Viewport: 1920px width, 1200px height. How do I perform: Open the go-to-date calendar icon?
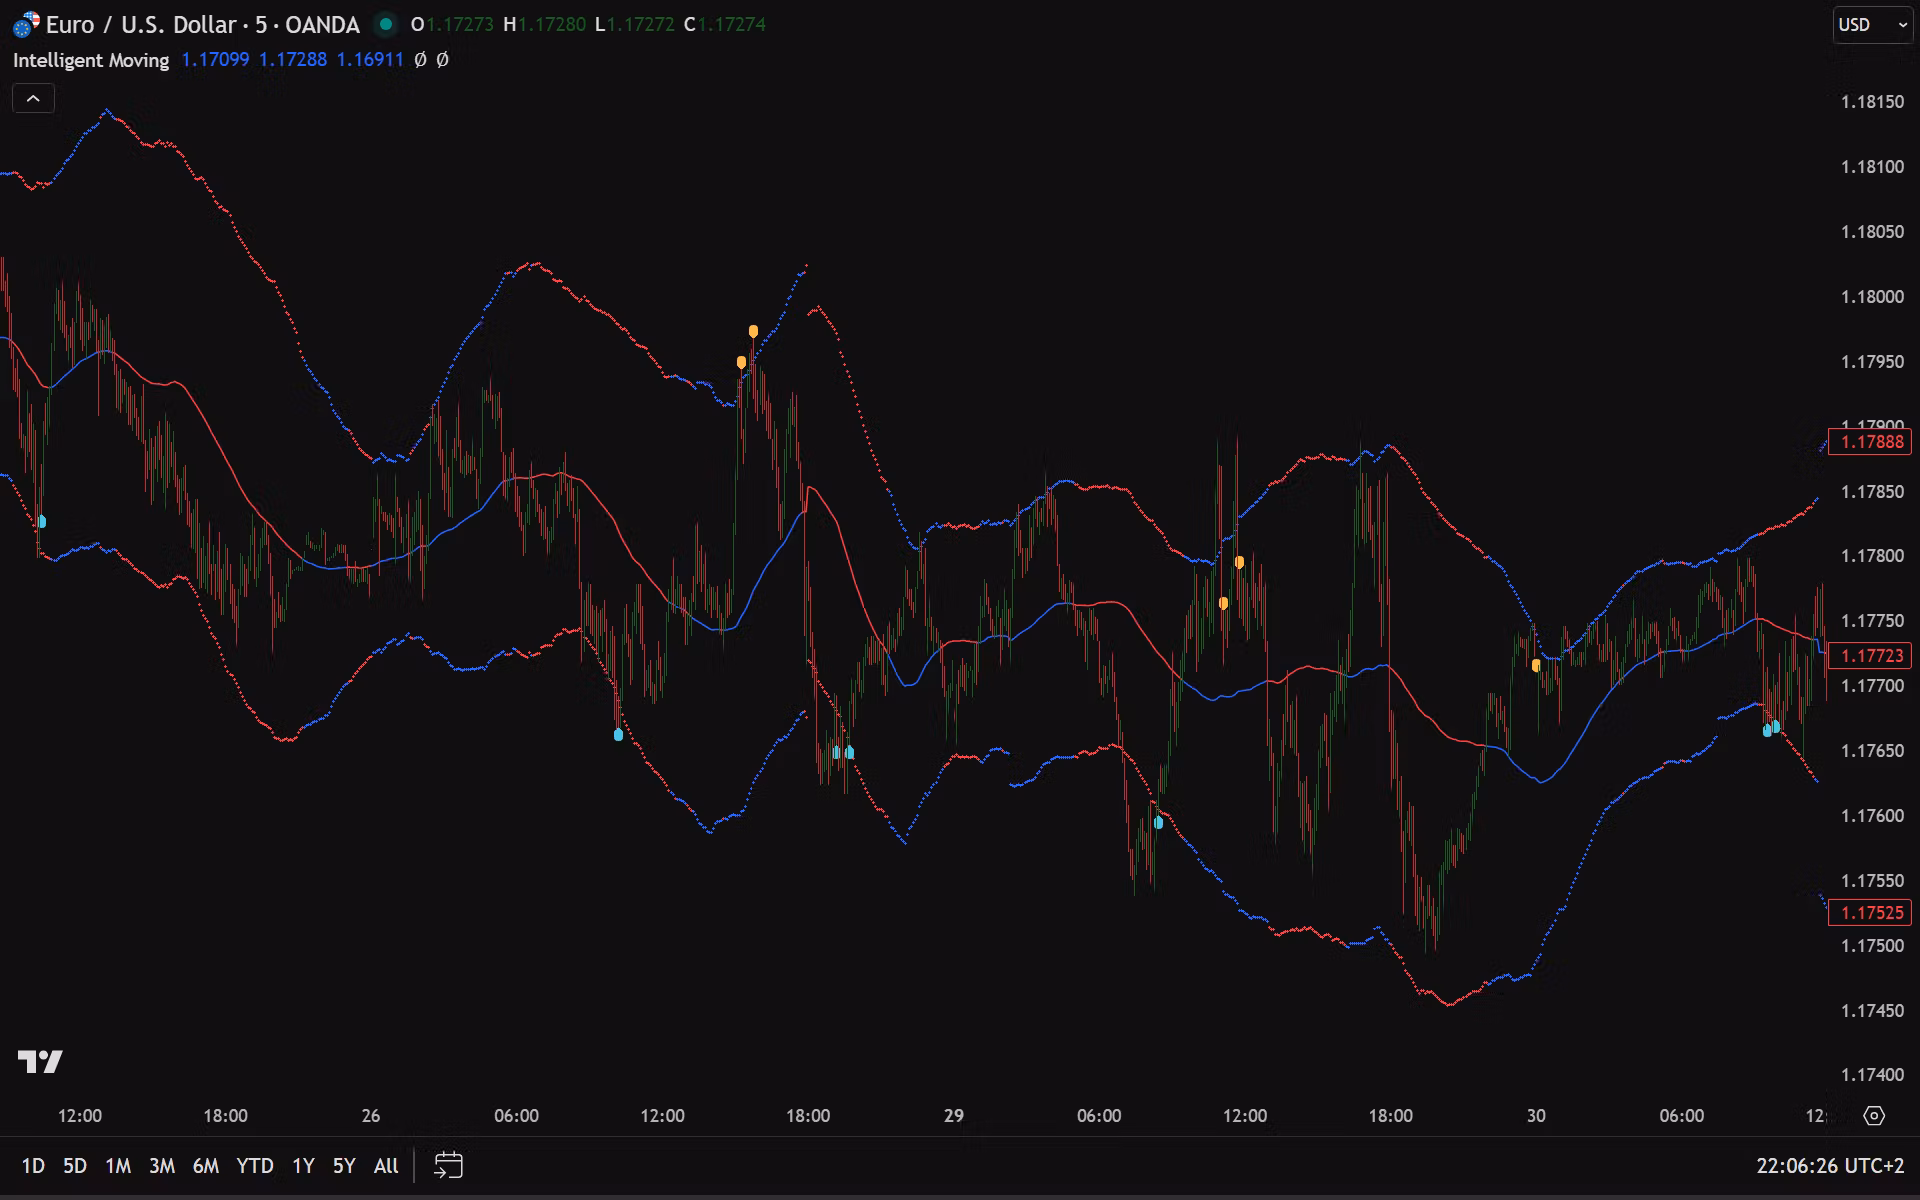tap(448, 1165)
